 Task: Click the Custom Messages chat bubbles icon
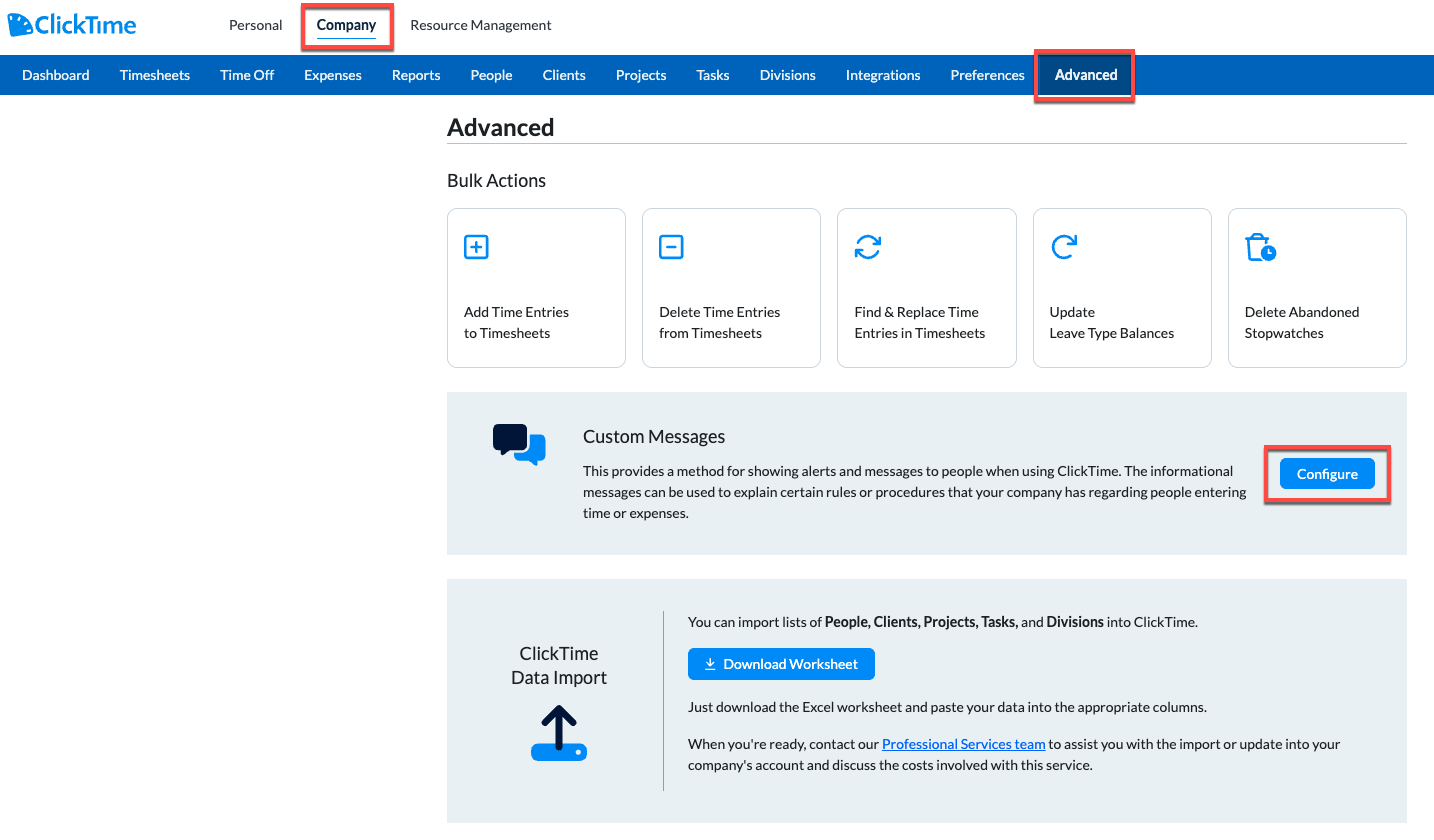pos(519,444)
